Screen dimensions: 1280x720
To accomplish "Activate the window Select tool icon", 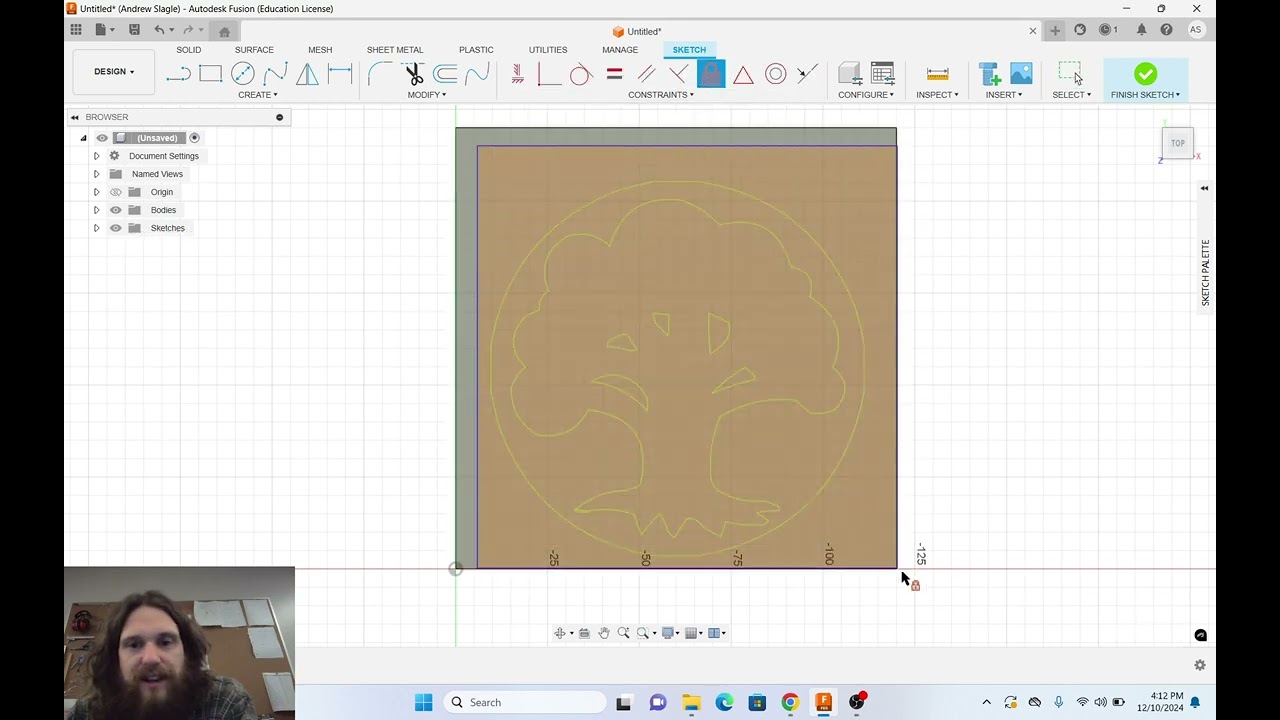I will click(x=1071, y=74).
